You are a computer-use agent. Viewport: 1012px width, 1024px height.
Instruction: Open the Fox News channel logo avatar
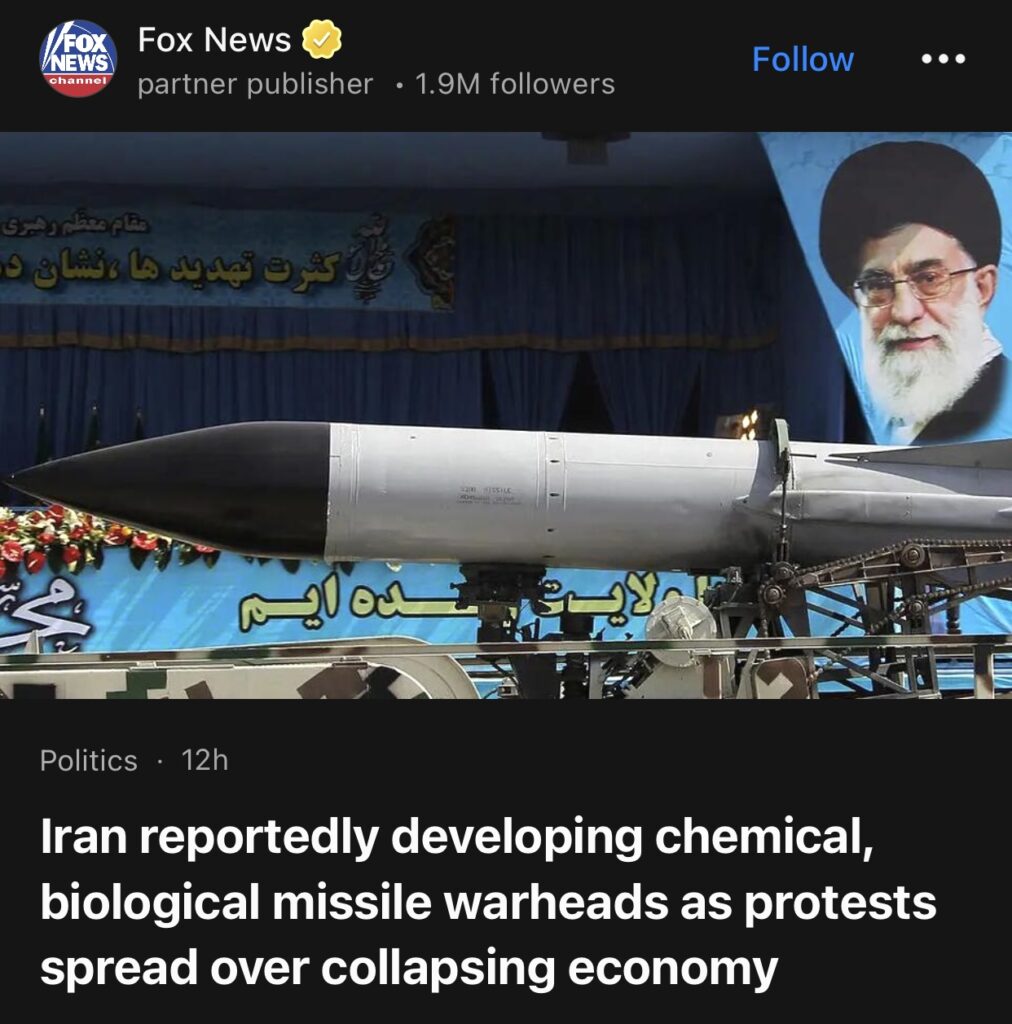pos(78,59)
